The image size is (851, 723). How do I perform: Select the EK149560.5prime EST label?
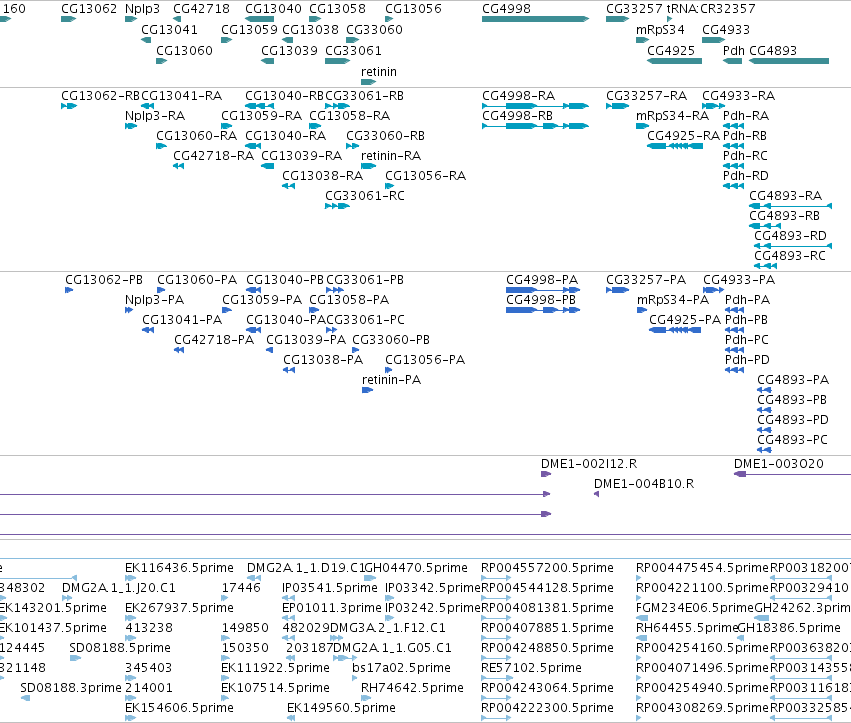pos(341,708)
